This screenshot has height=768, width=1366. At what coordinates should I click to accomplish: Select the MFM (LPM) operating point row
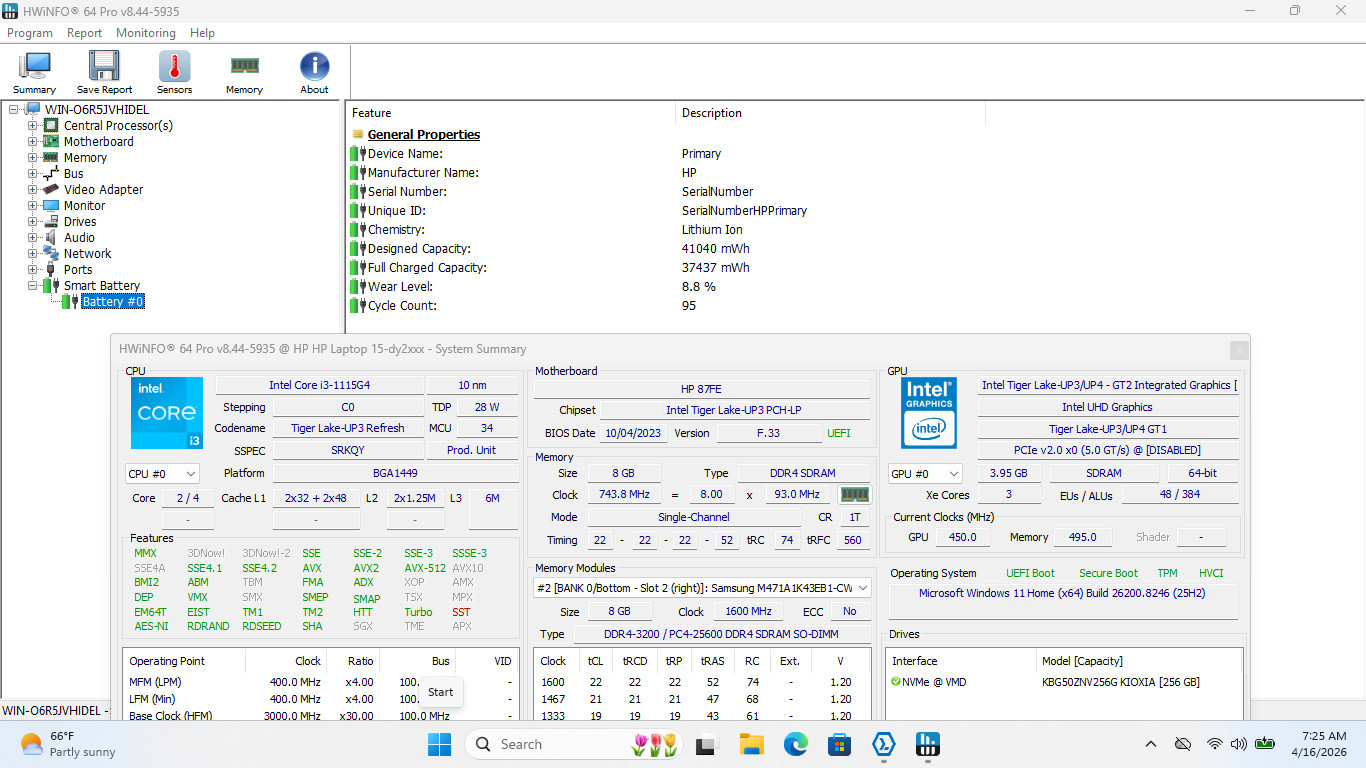coord(322,682)
